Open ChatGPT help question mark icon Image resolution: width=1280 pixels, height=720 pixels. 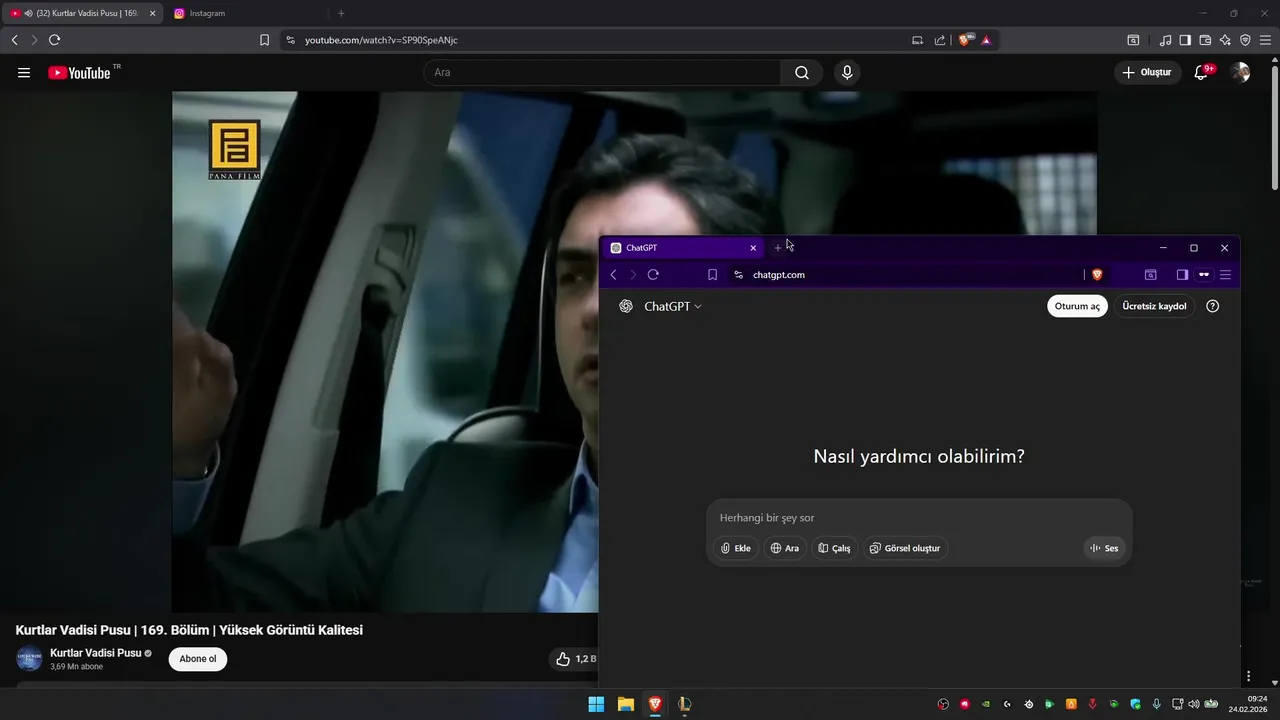point(1212,306)
